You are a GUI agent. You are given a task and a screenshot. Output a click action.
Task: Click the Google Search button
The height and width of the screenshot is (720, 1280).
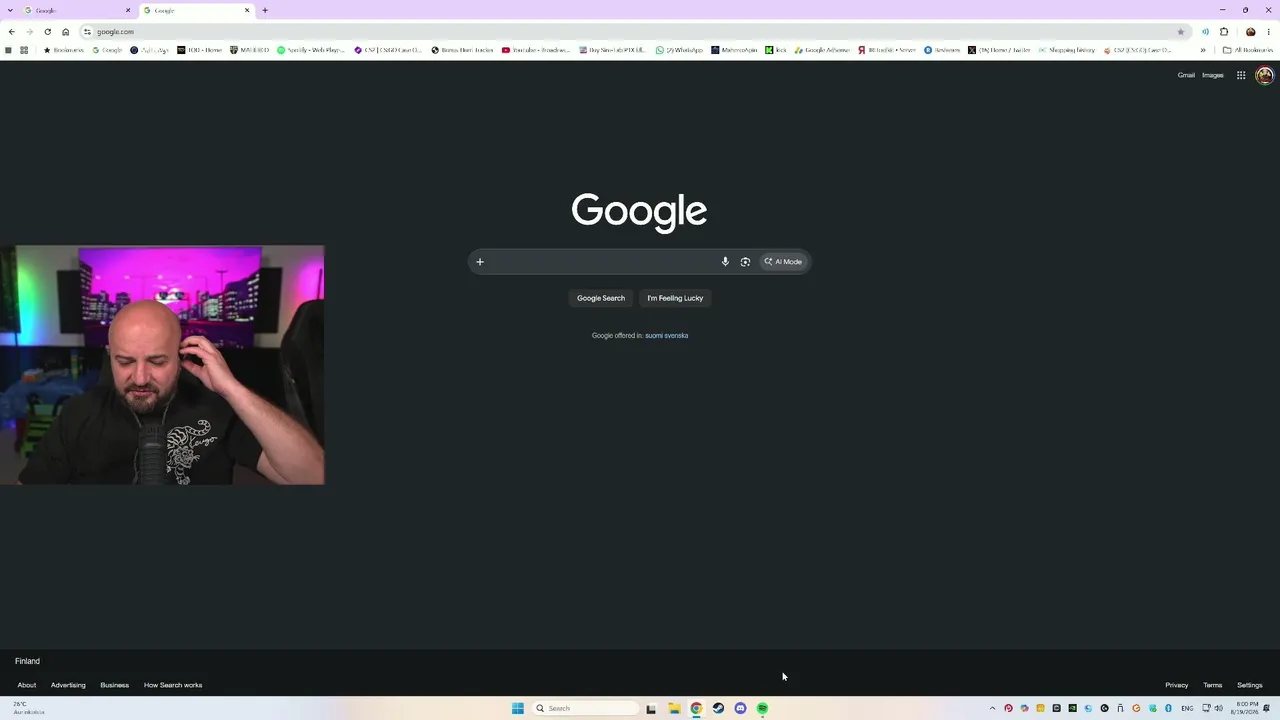tap(601, 298)
